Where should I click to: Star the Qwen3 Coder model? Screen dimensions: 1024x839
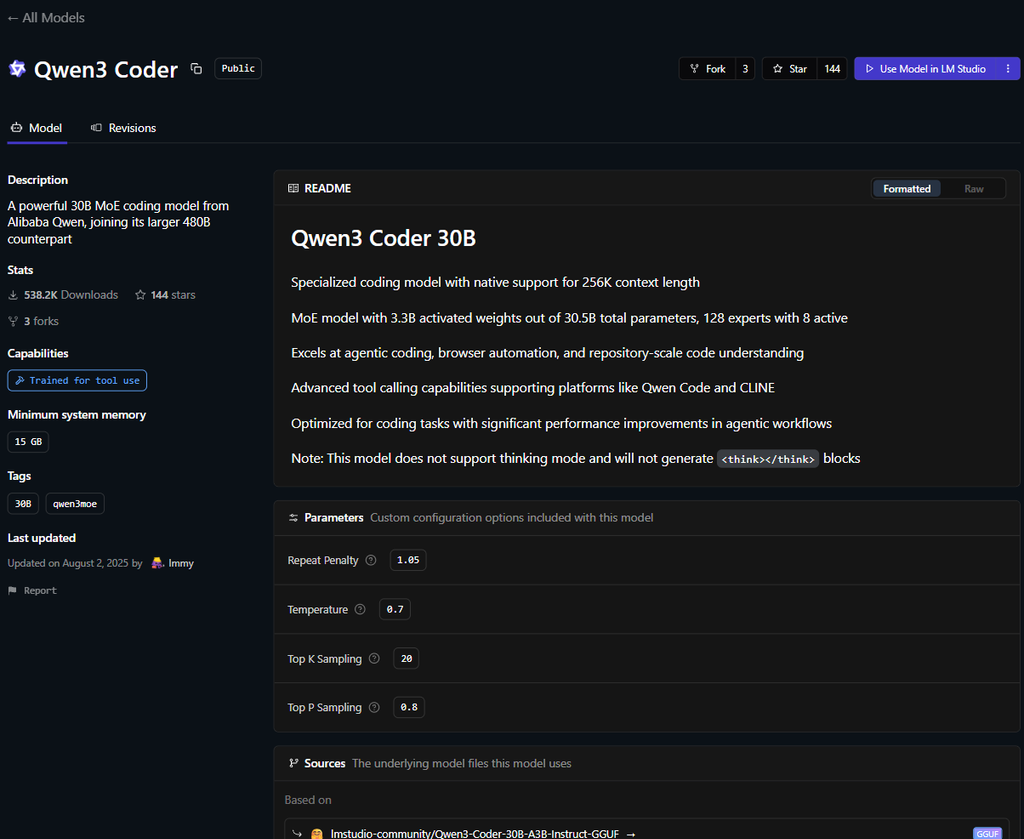[x=790, y=69]
